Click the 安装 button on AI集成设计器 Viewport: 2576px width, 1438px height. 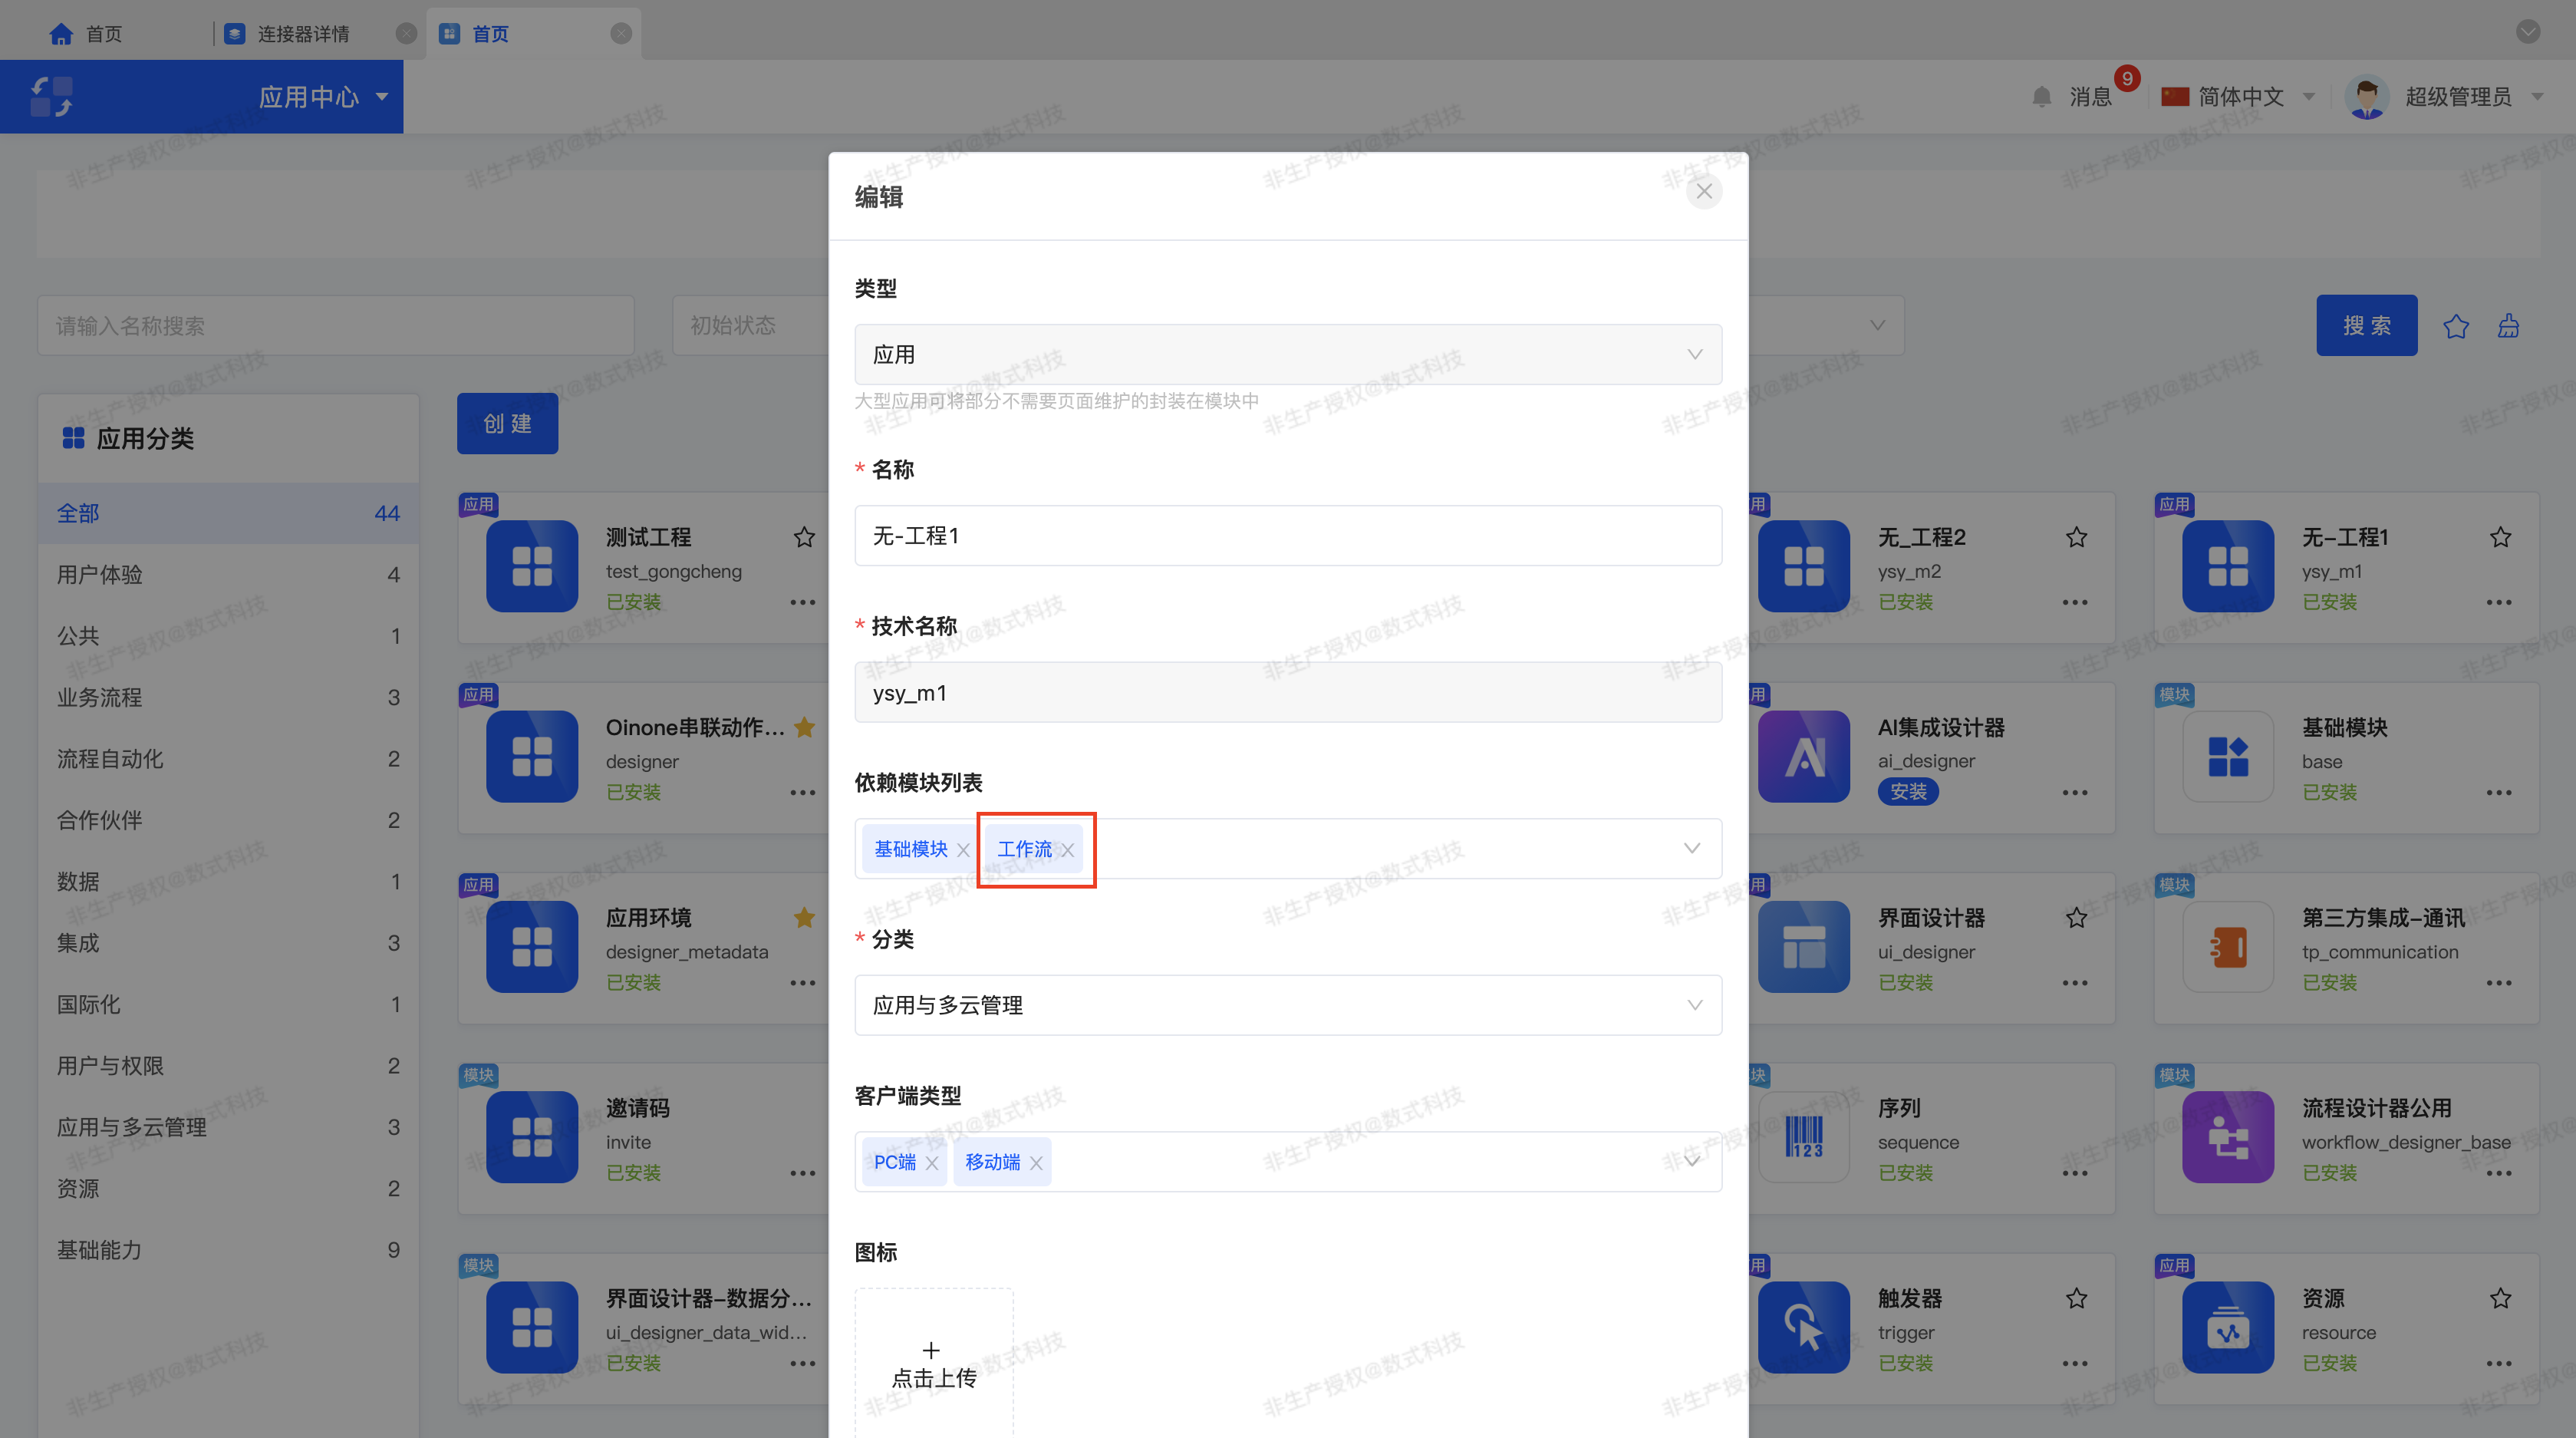pyautogui.click(x=1908, y=792)
